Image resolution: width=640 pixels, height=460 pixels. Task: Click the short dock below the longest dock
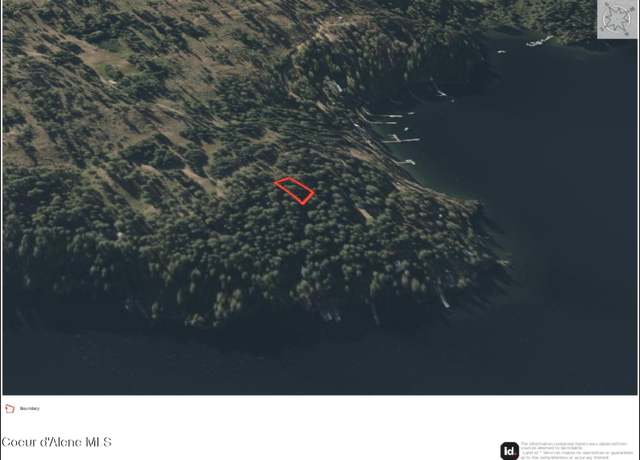(x=404, y=162)
